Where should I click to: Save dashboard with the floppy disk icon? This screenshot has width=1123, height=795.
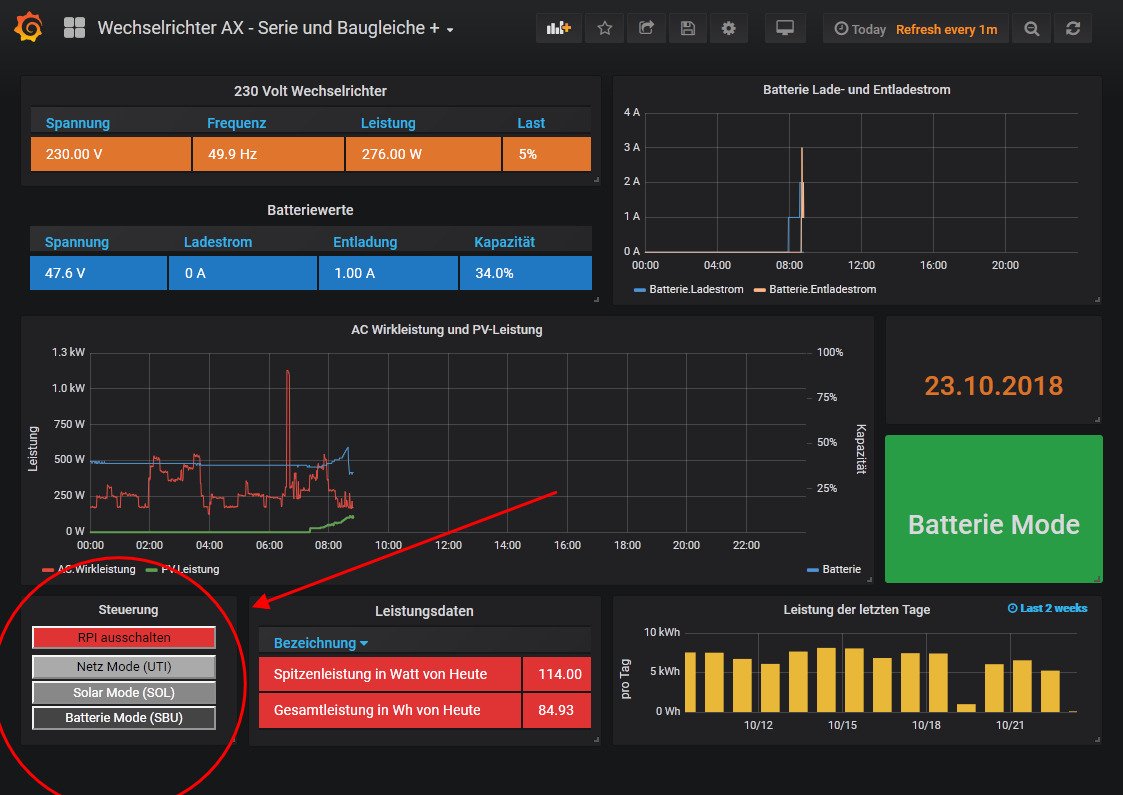coord(687,29)
